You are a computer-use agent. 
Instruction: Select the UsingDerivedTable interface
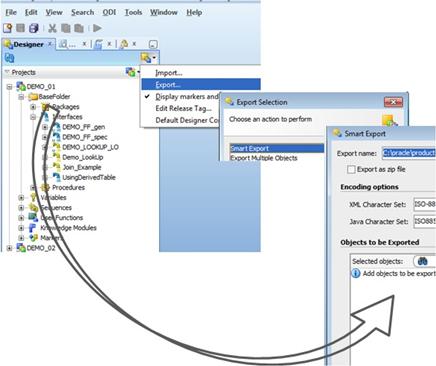pyautogui.click(x=89, y=177)
